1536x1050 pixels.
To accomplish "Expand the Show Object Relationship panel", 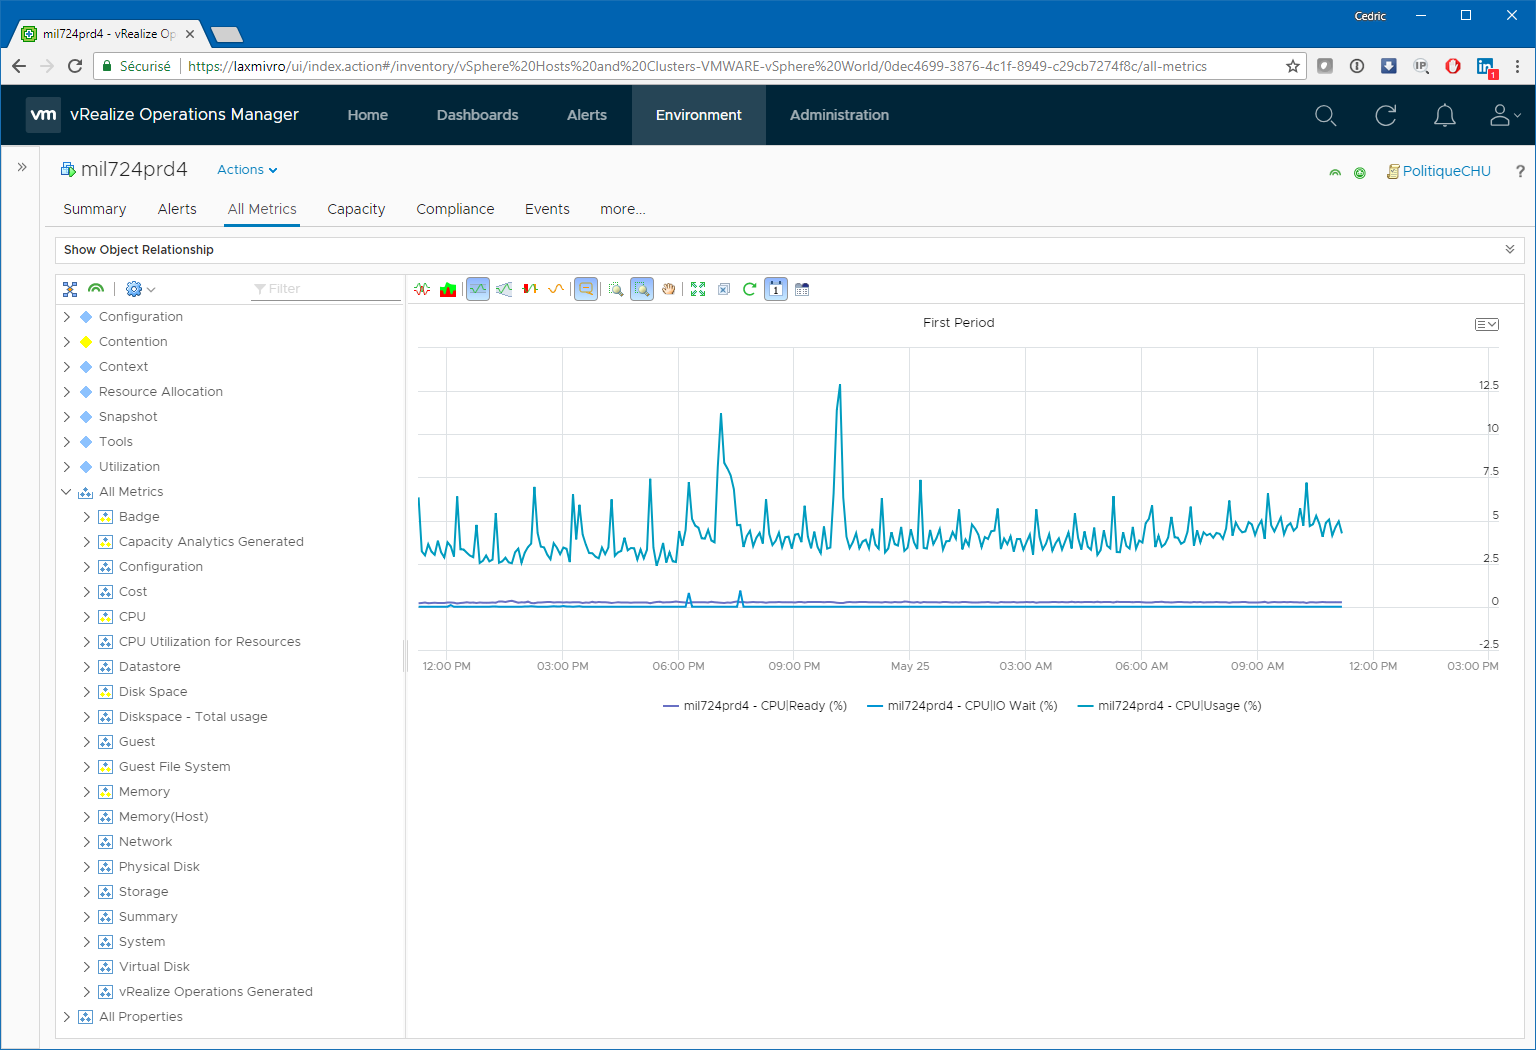I will [1509, 250].
